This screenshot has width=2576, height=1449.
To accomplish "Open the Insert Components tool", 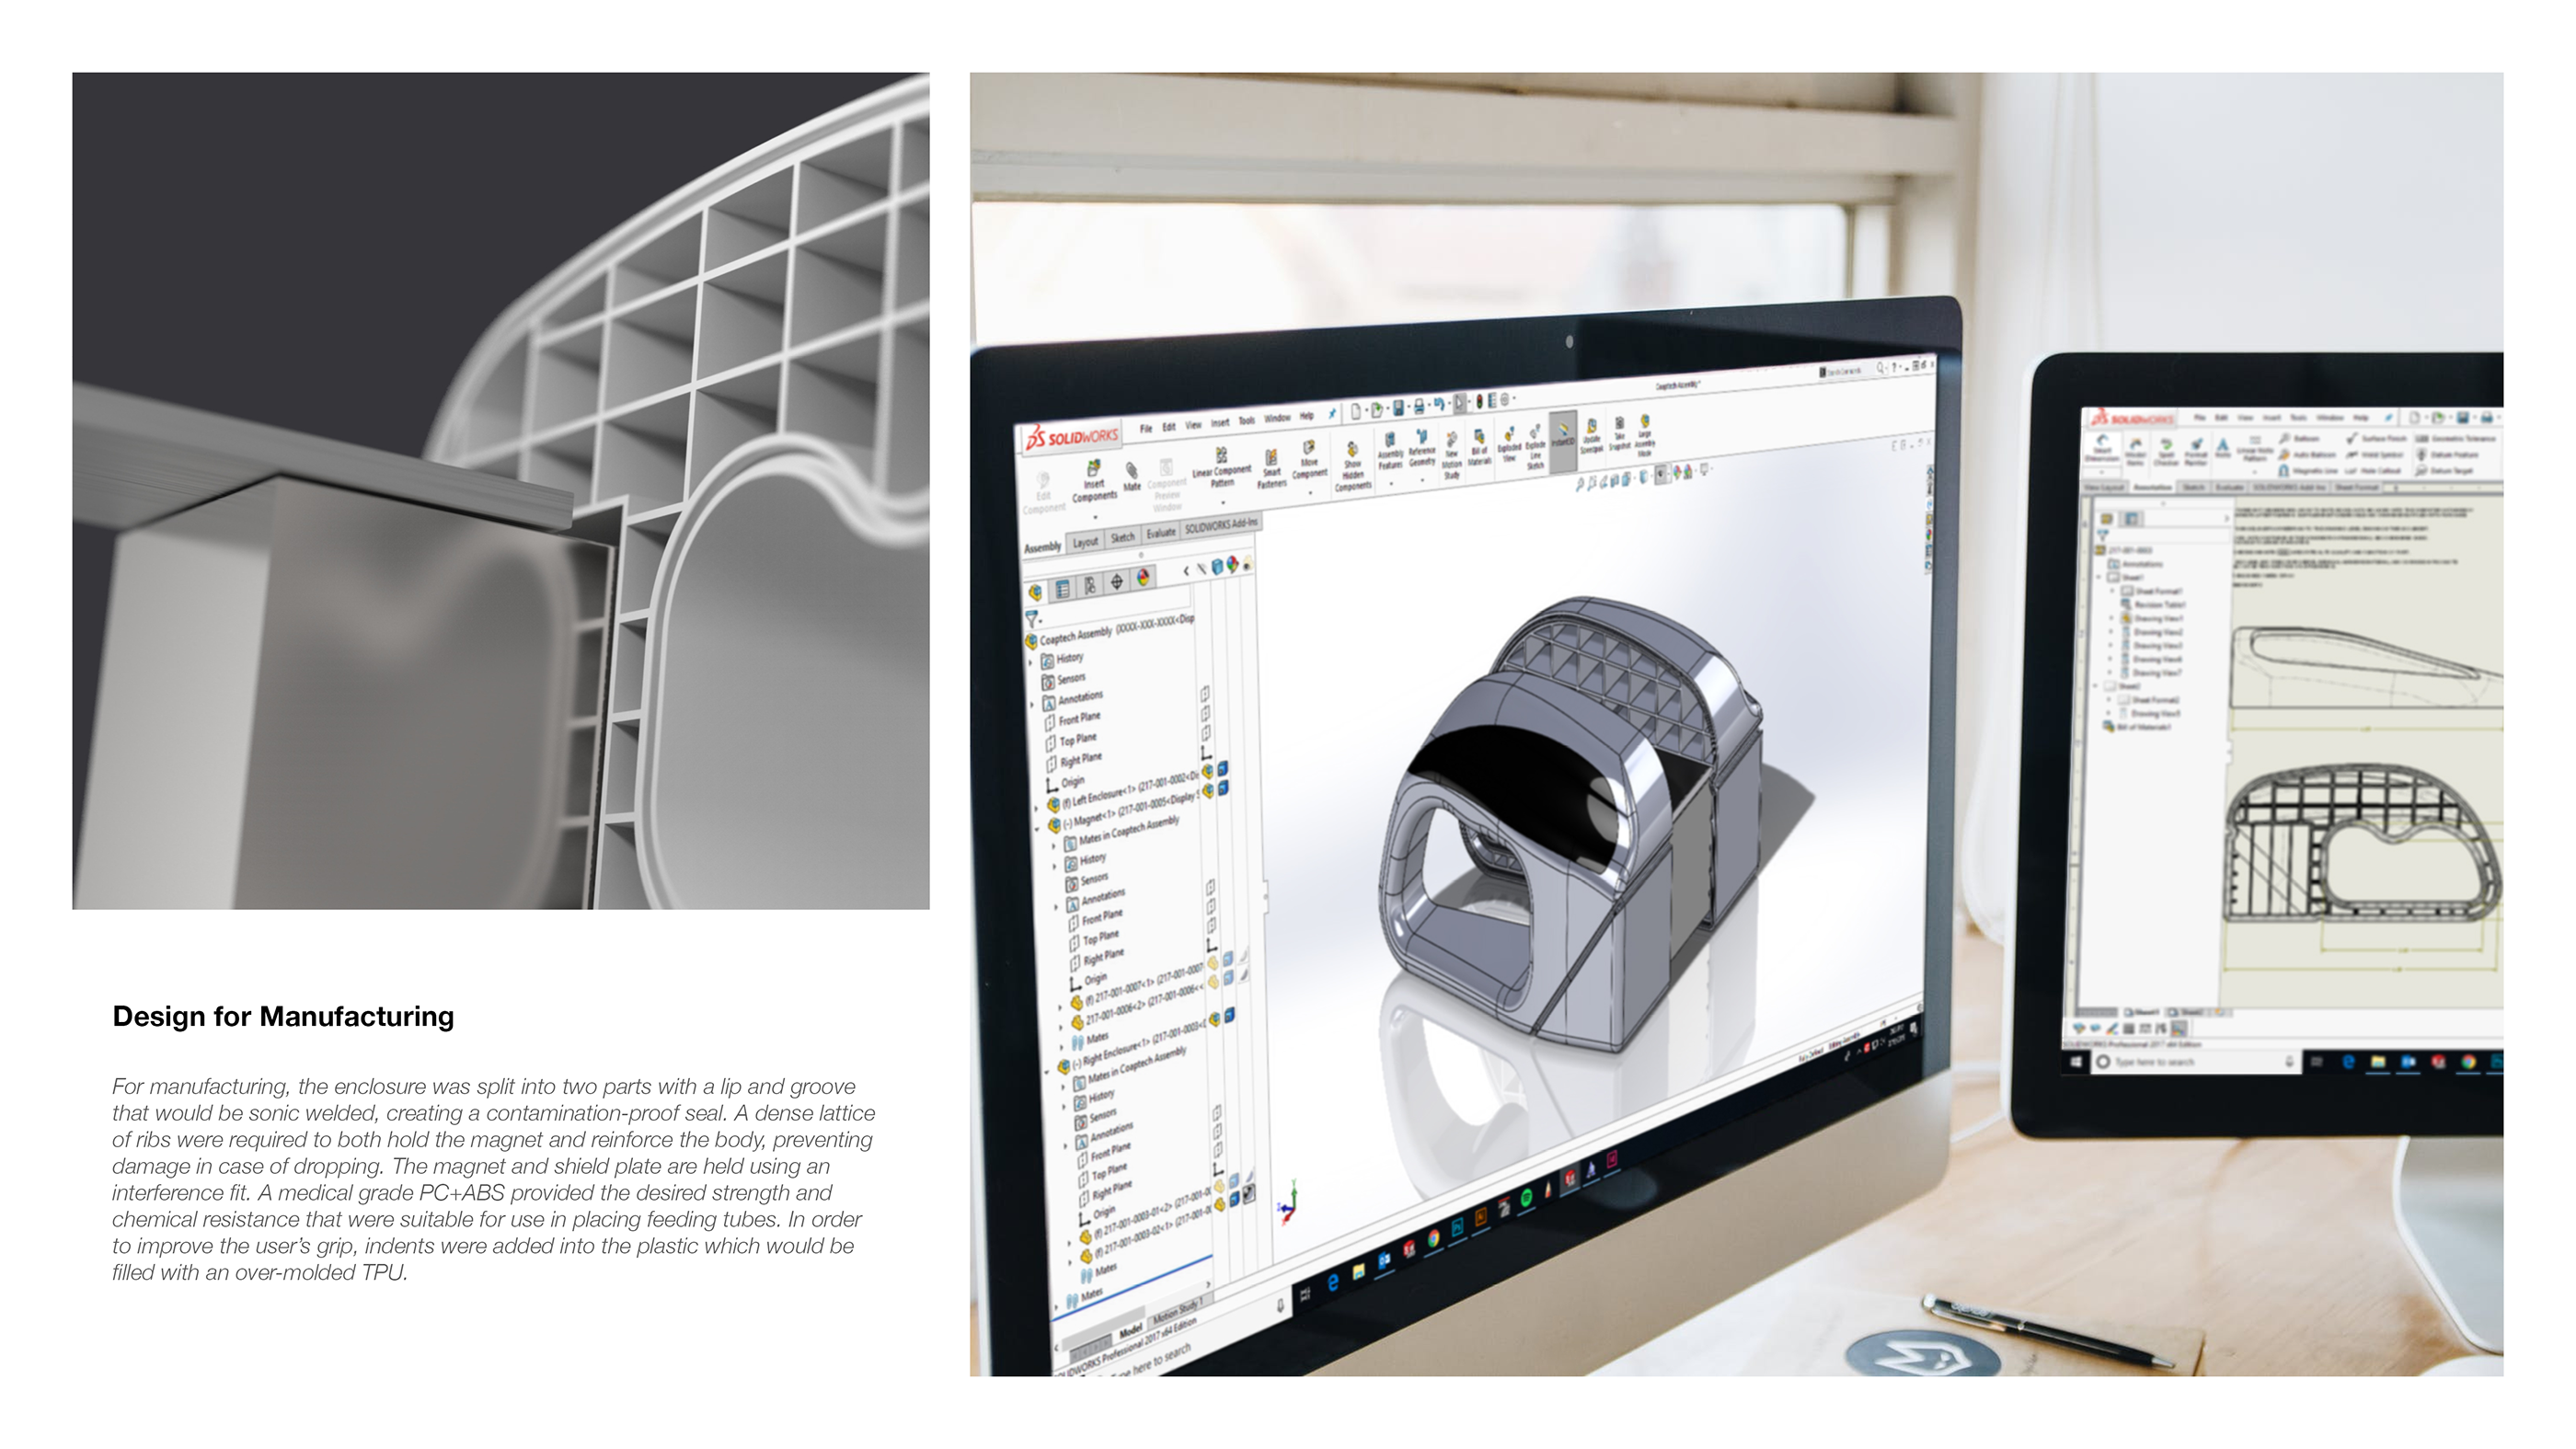I will coord(1095,469).
